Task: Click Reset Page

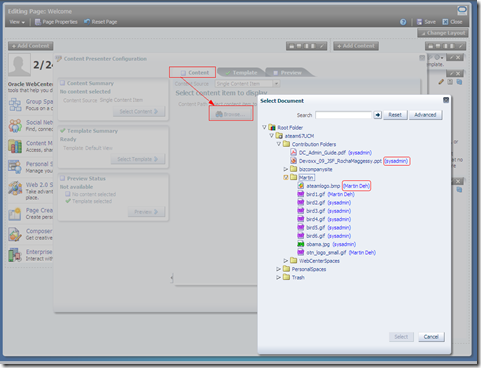Action: coord(100,22)
